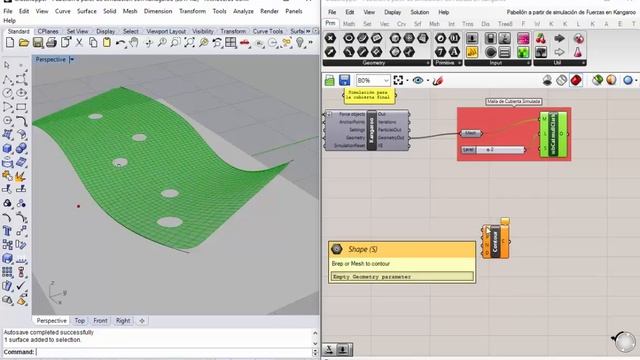Viewport: 640px width, 360px height.
Task: Cut selection with the scissors icon
Action: [79, 42]
